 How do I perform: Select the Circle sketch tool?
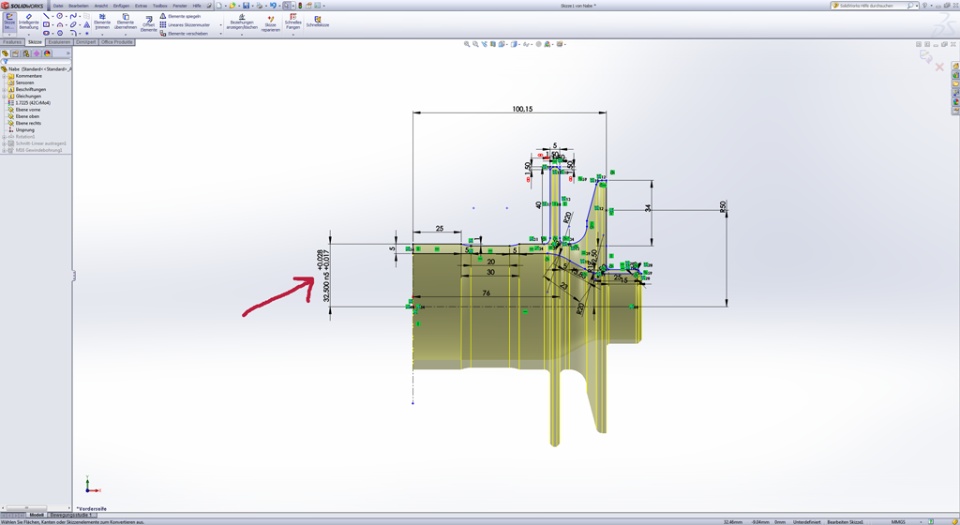click(x=60, y=16)
